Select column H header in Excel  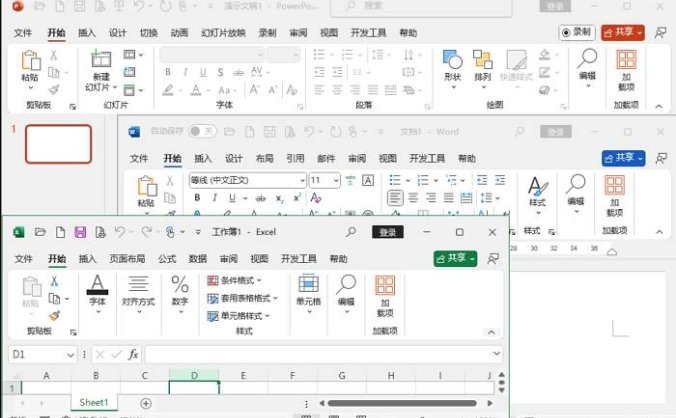[x=391, y=375]
